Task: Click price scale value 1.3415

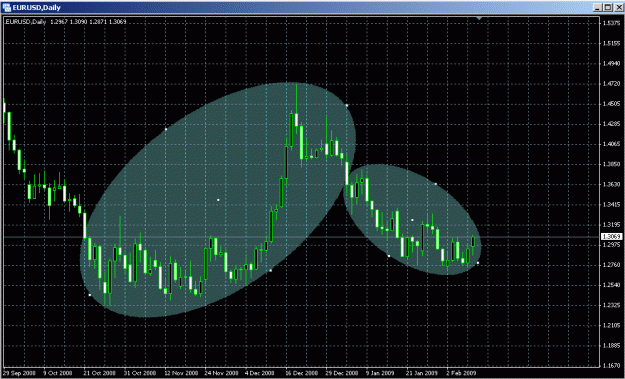Action: pyautogui.click(x=611, y=205)
